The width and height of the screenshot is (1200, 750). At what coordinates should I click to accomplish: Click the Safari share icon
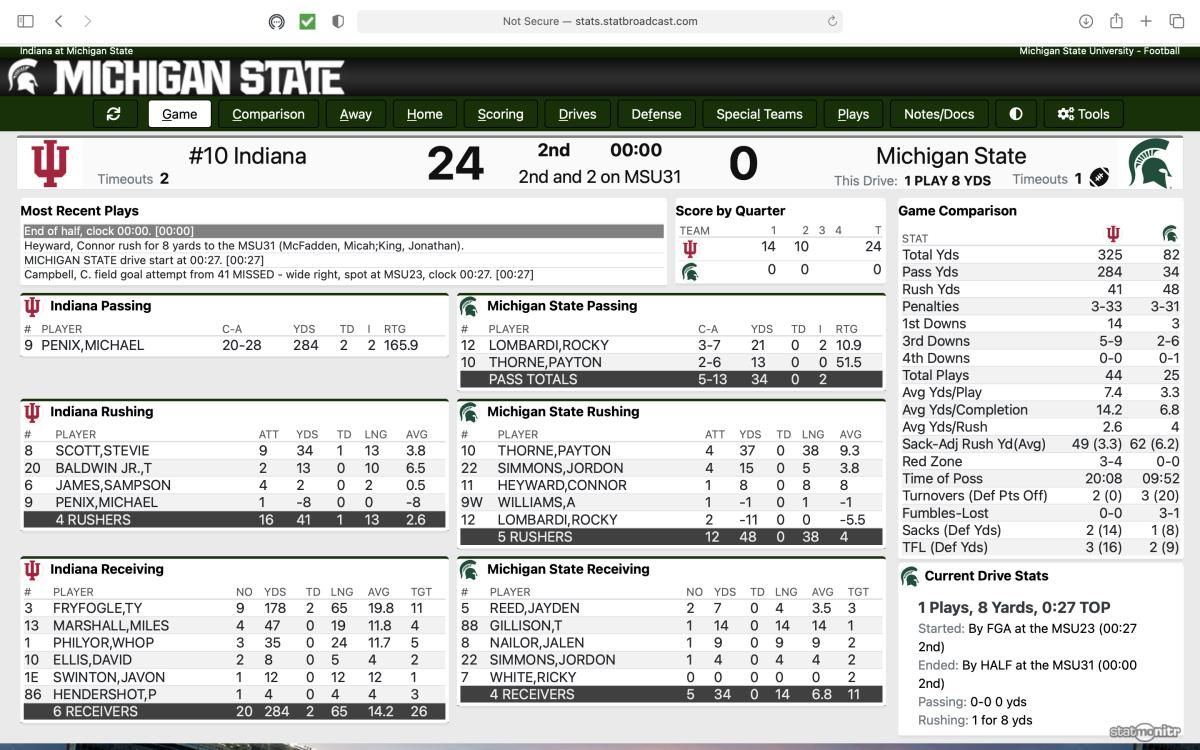(x=1116, y=21)
